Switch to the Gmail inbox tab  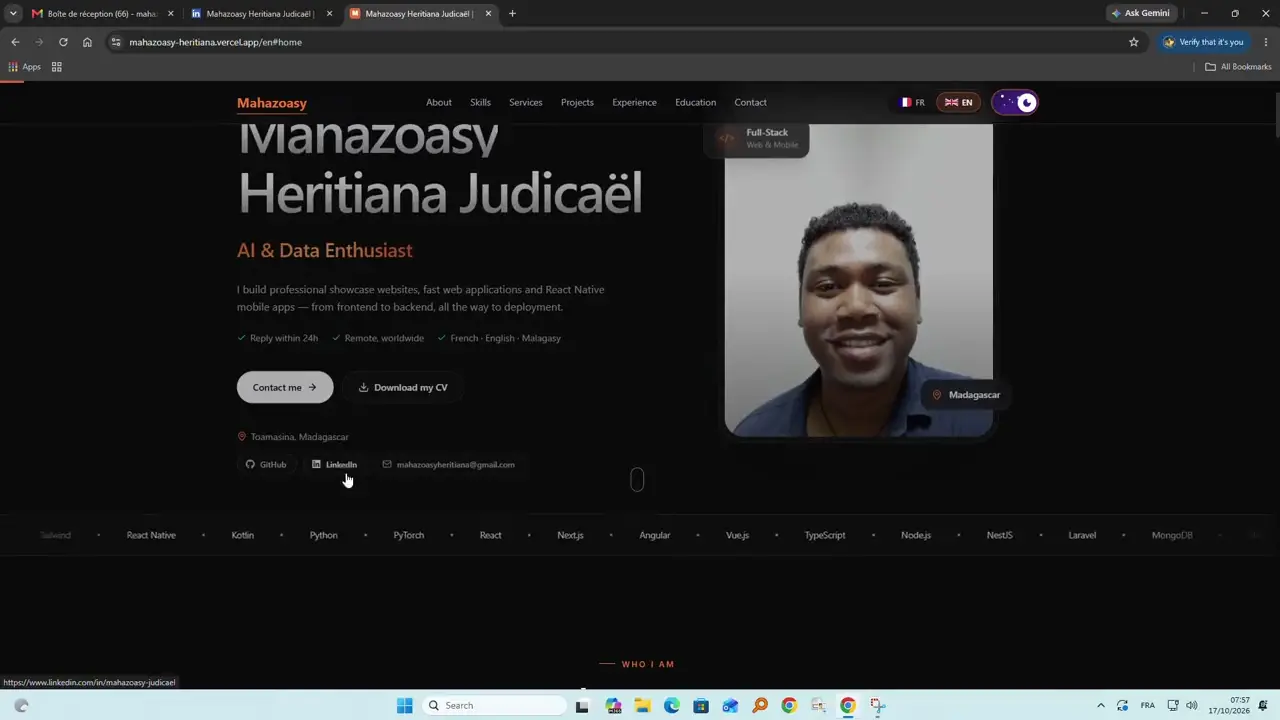coord(102,14)
